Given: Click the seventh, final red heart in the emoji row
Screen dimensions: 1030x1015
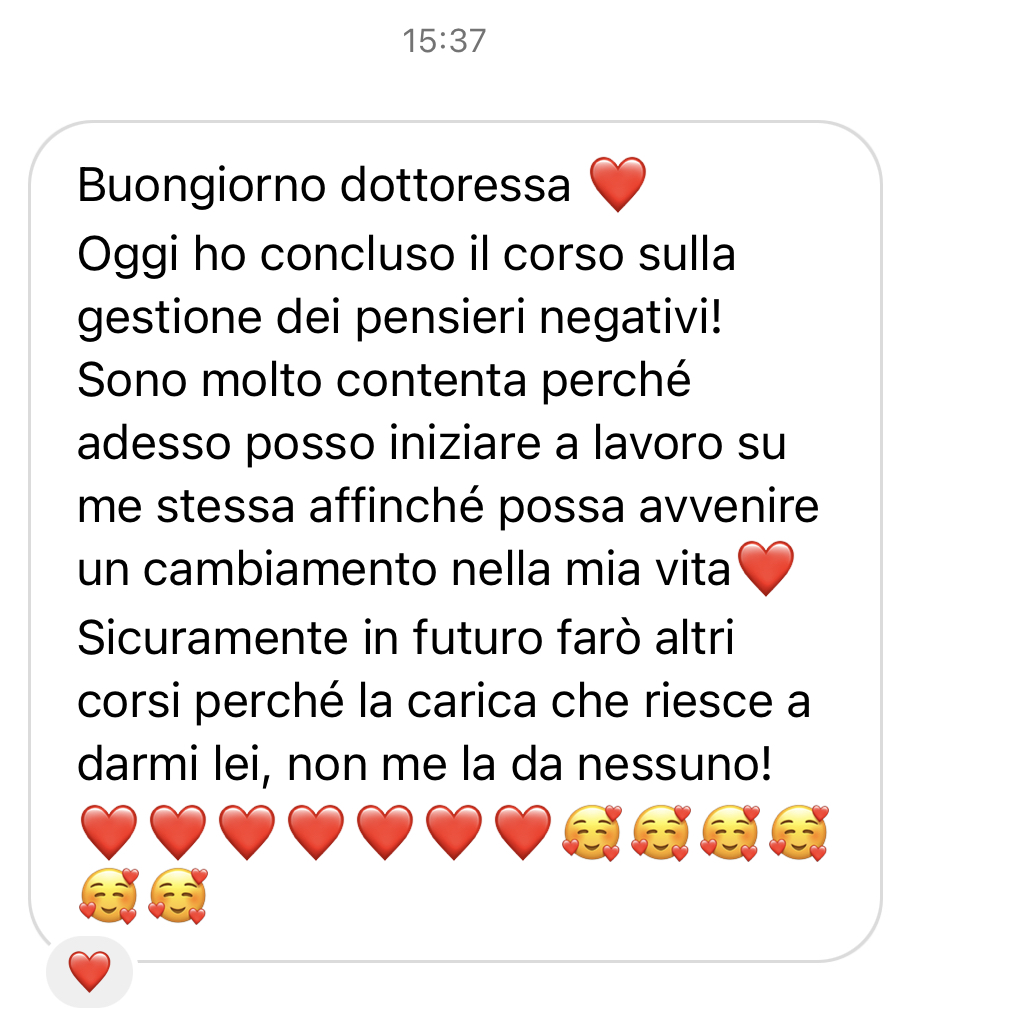Looking at the screenshot, I should (x=523, y=833).
